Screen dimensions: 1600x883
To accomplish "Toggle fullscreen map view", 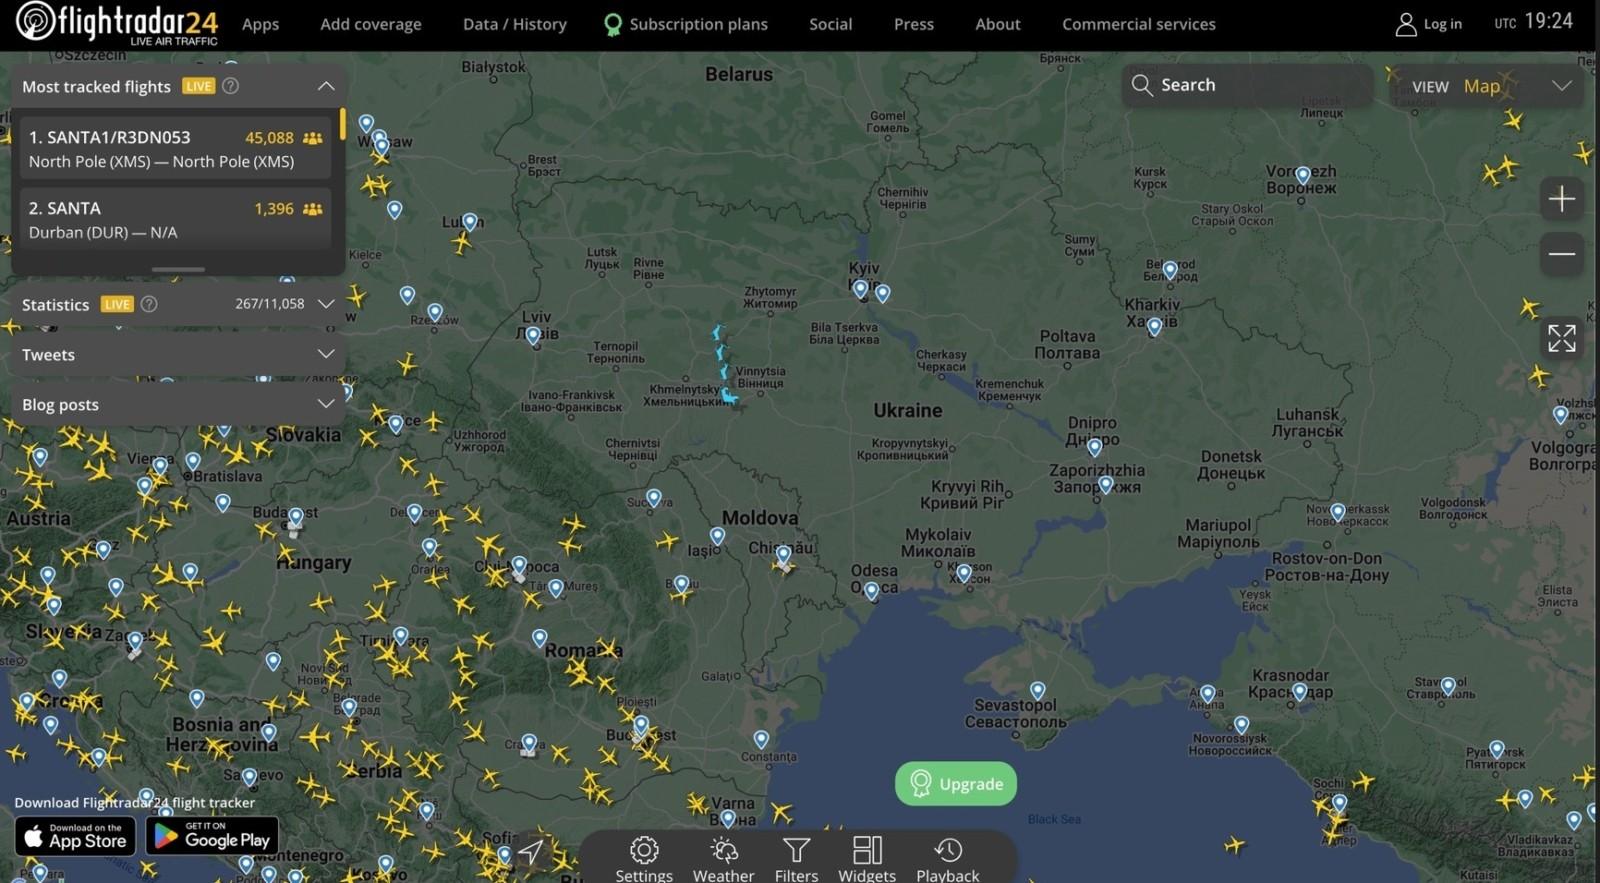I will [x=1561, y=338].
